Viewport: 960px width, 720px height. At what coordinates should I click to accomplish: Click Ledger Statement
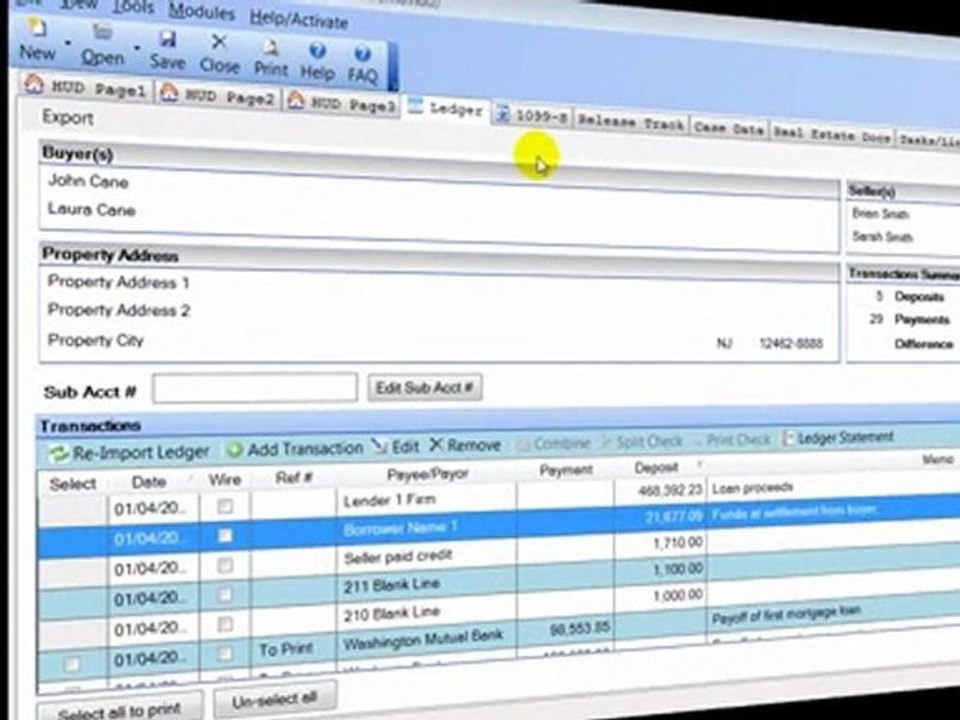(x=839, y=438)
